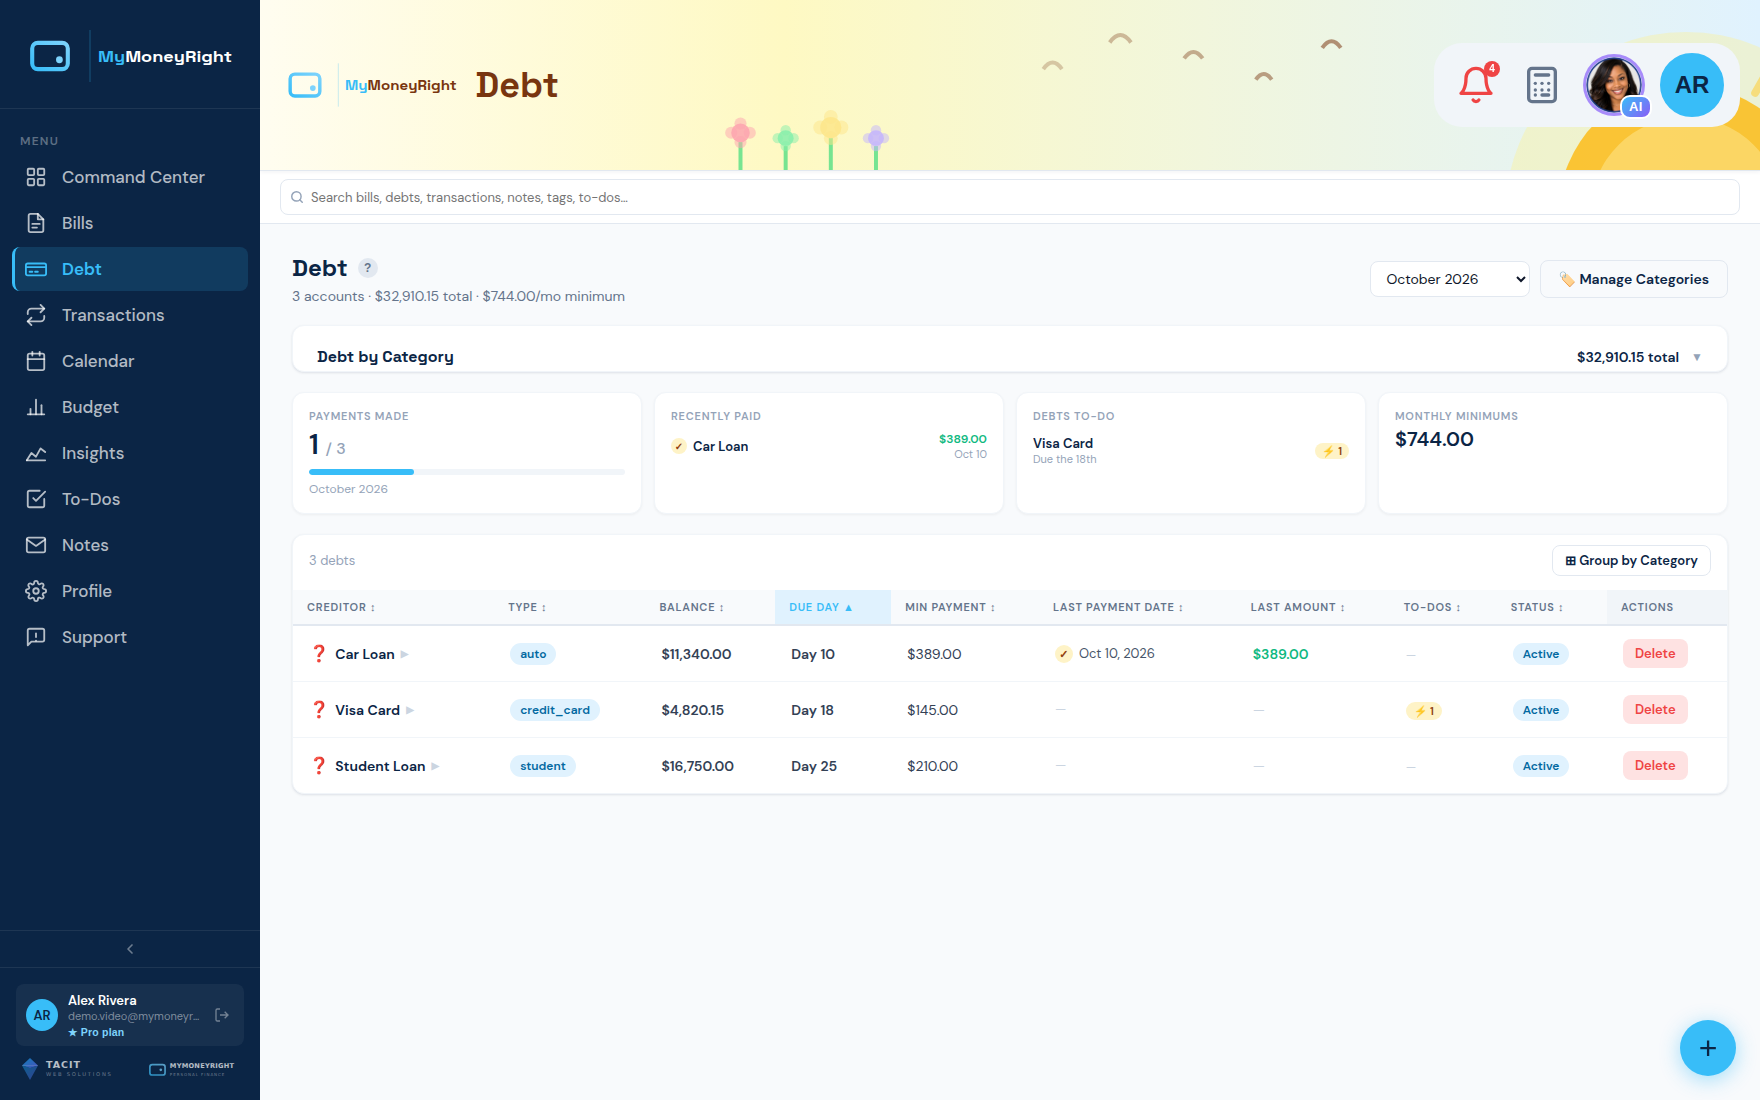
Task: Delete the Student Loan debt
Action: point(1655,765)
